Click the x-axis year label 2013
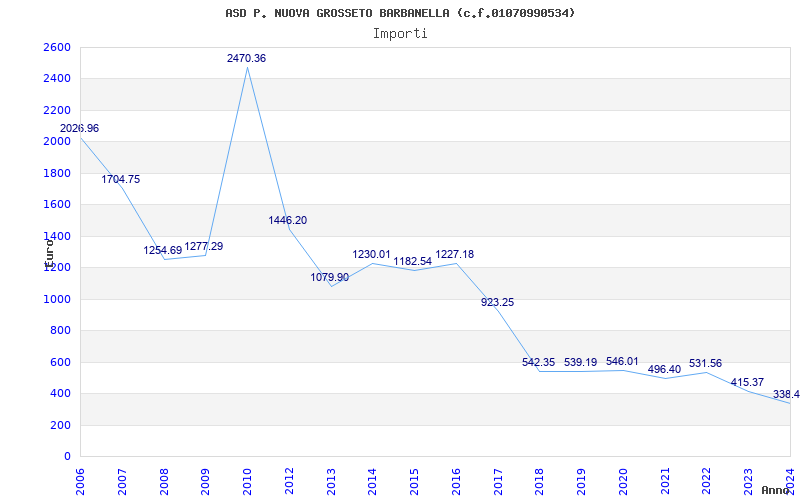The image size is (800, 500). coord(331,481)
